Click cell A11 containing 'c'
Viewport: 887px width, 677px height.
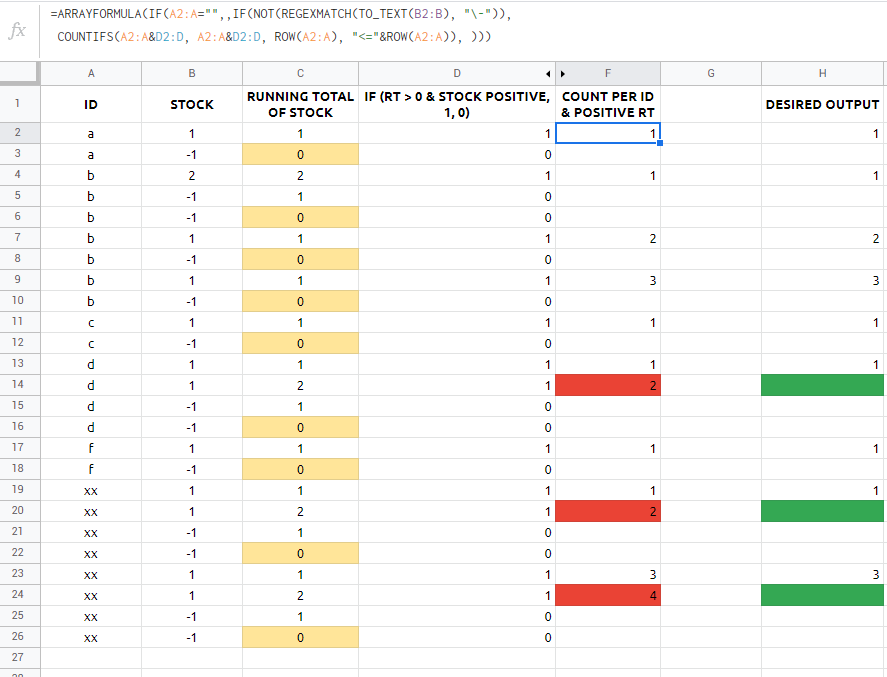coord(91,322)
